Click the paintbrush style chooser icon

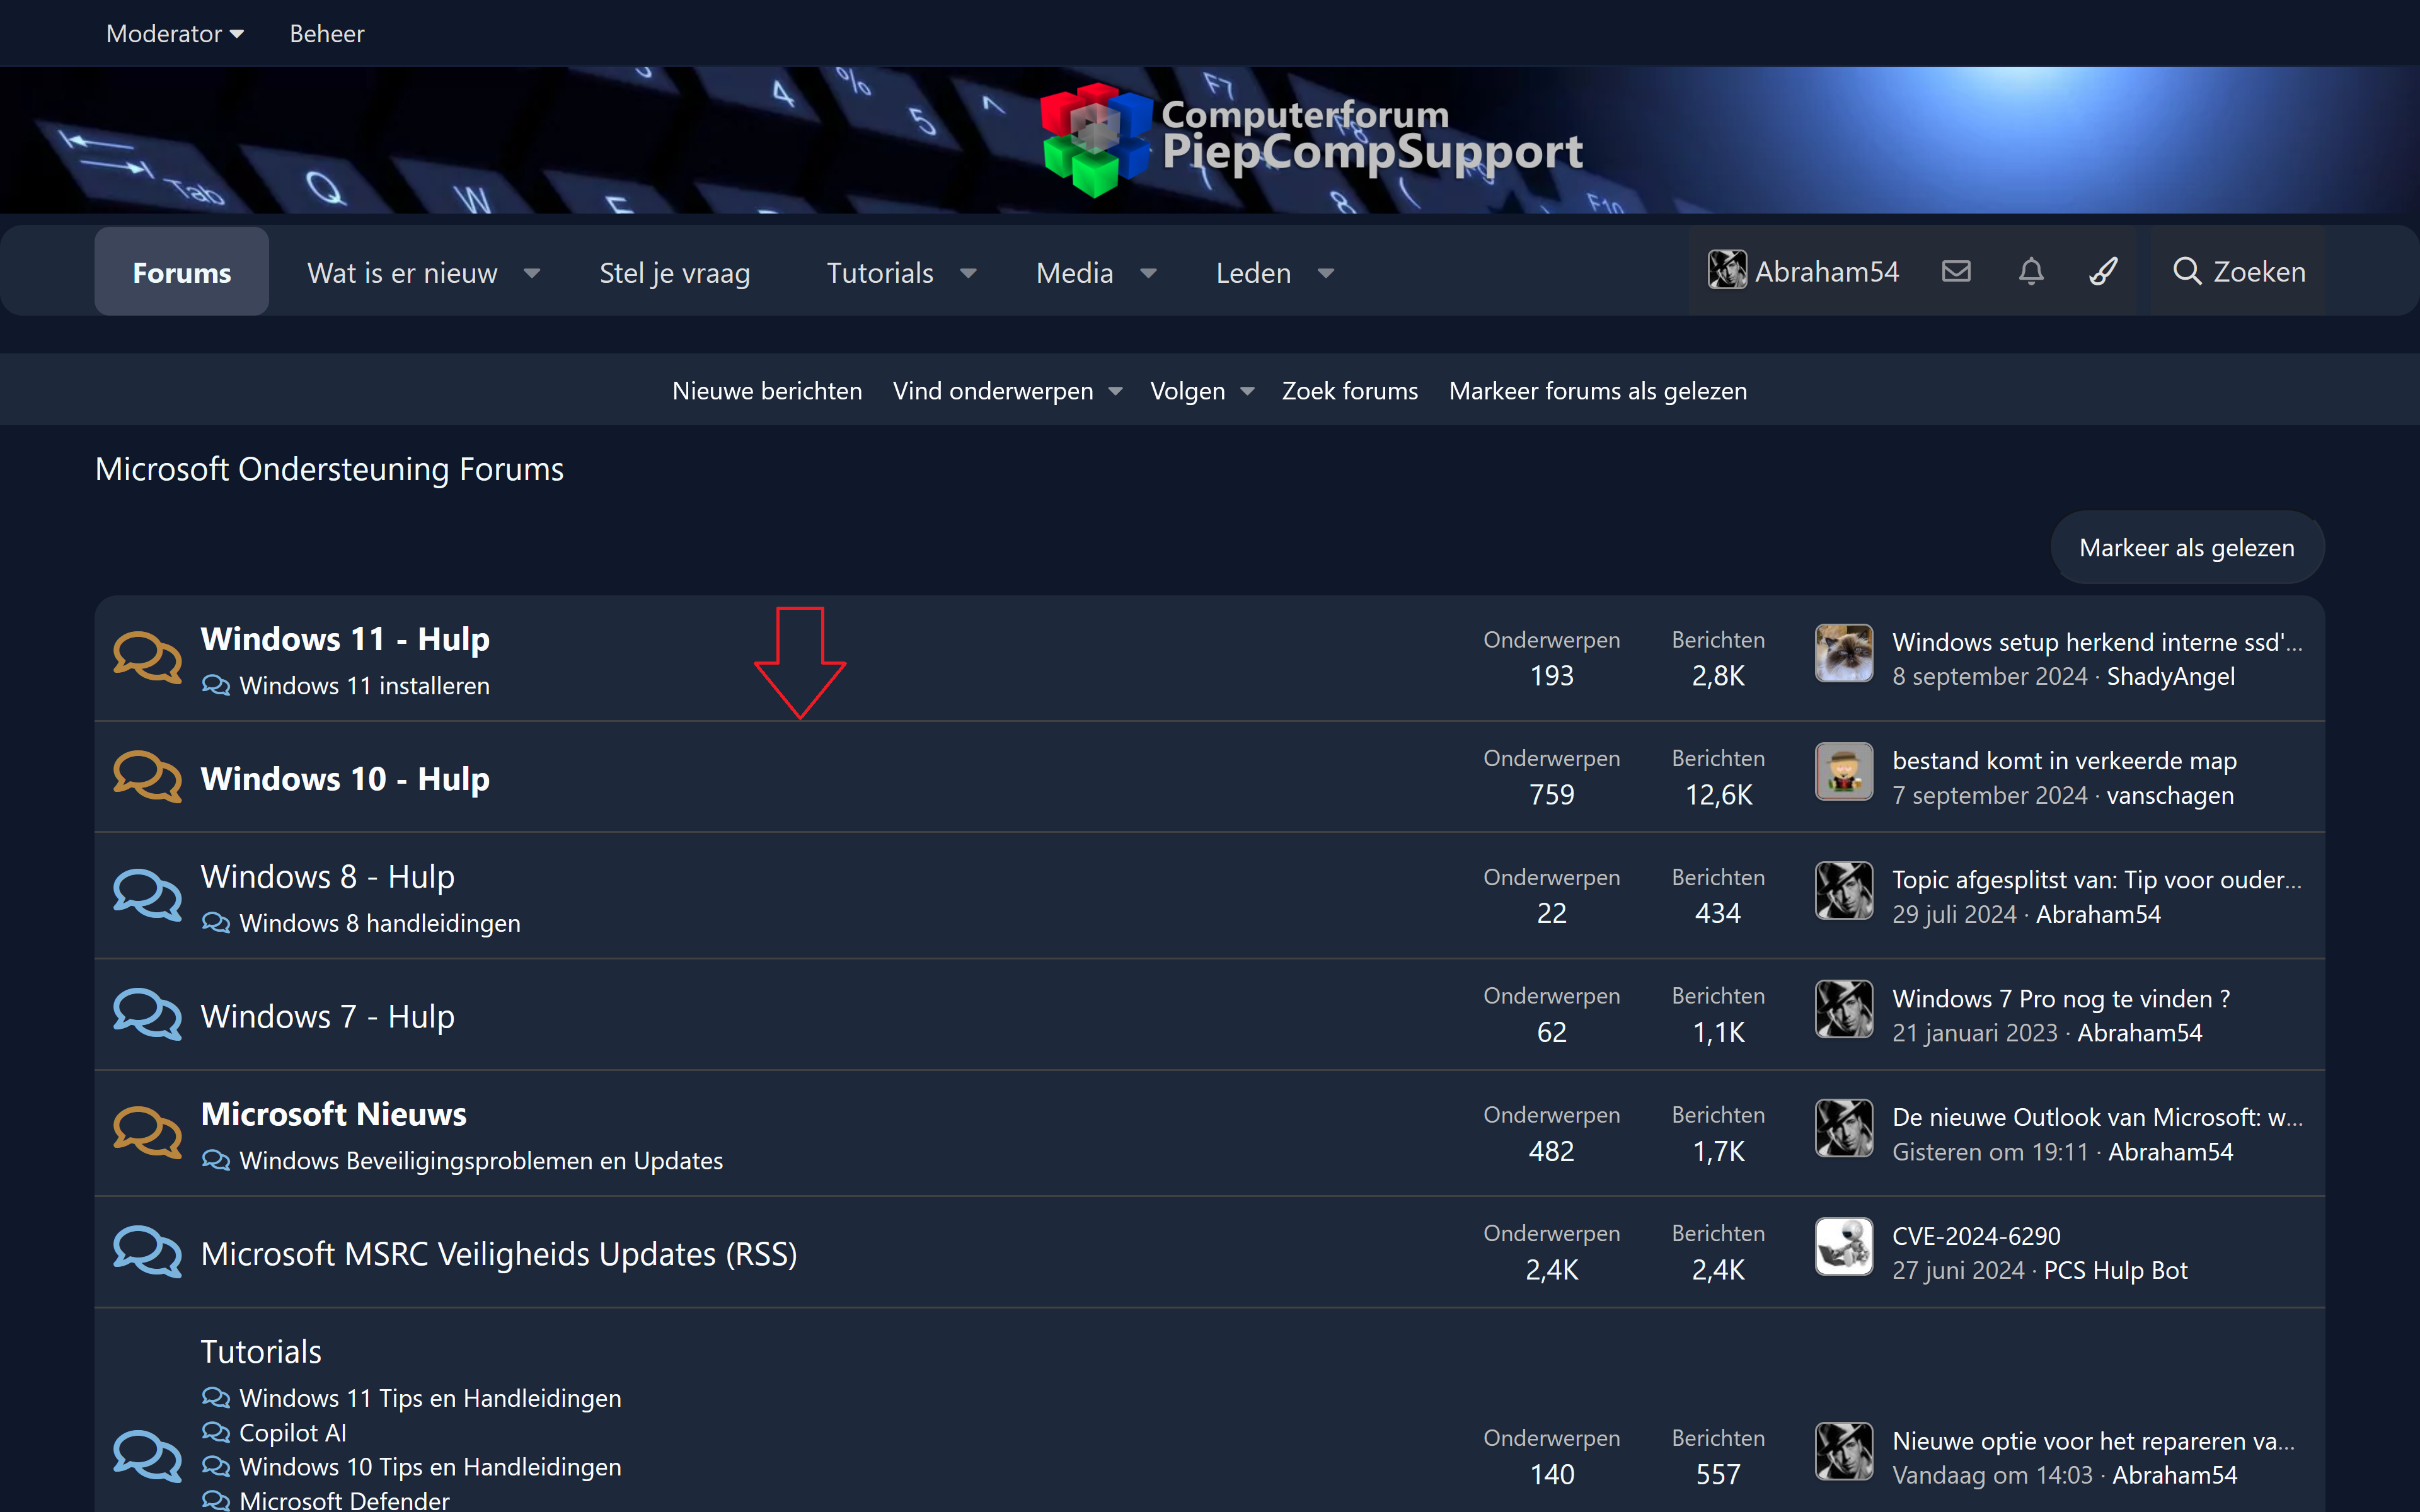point(2103,271)
